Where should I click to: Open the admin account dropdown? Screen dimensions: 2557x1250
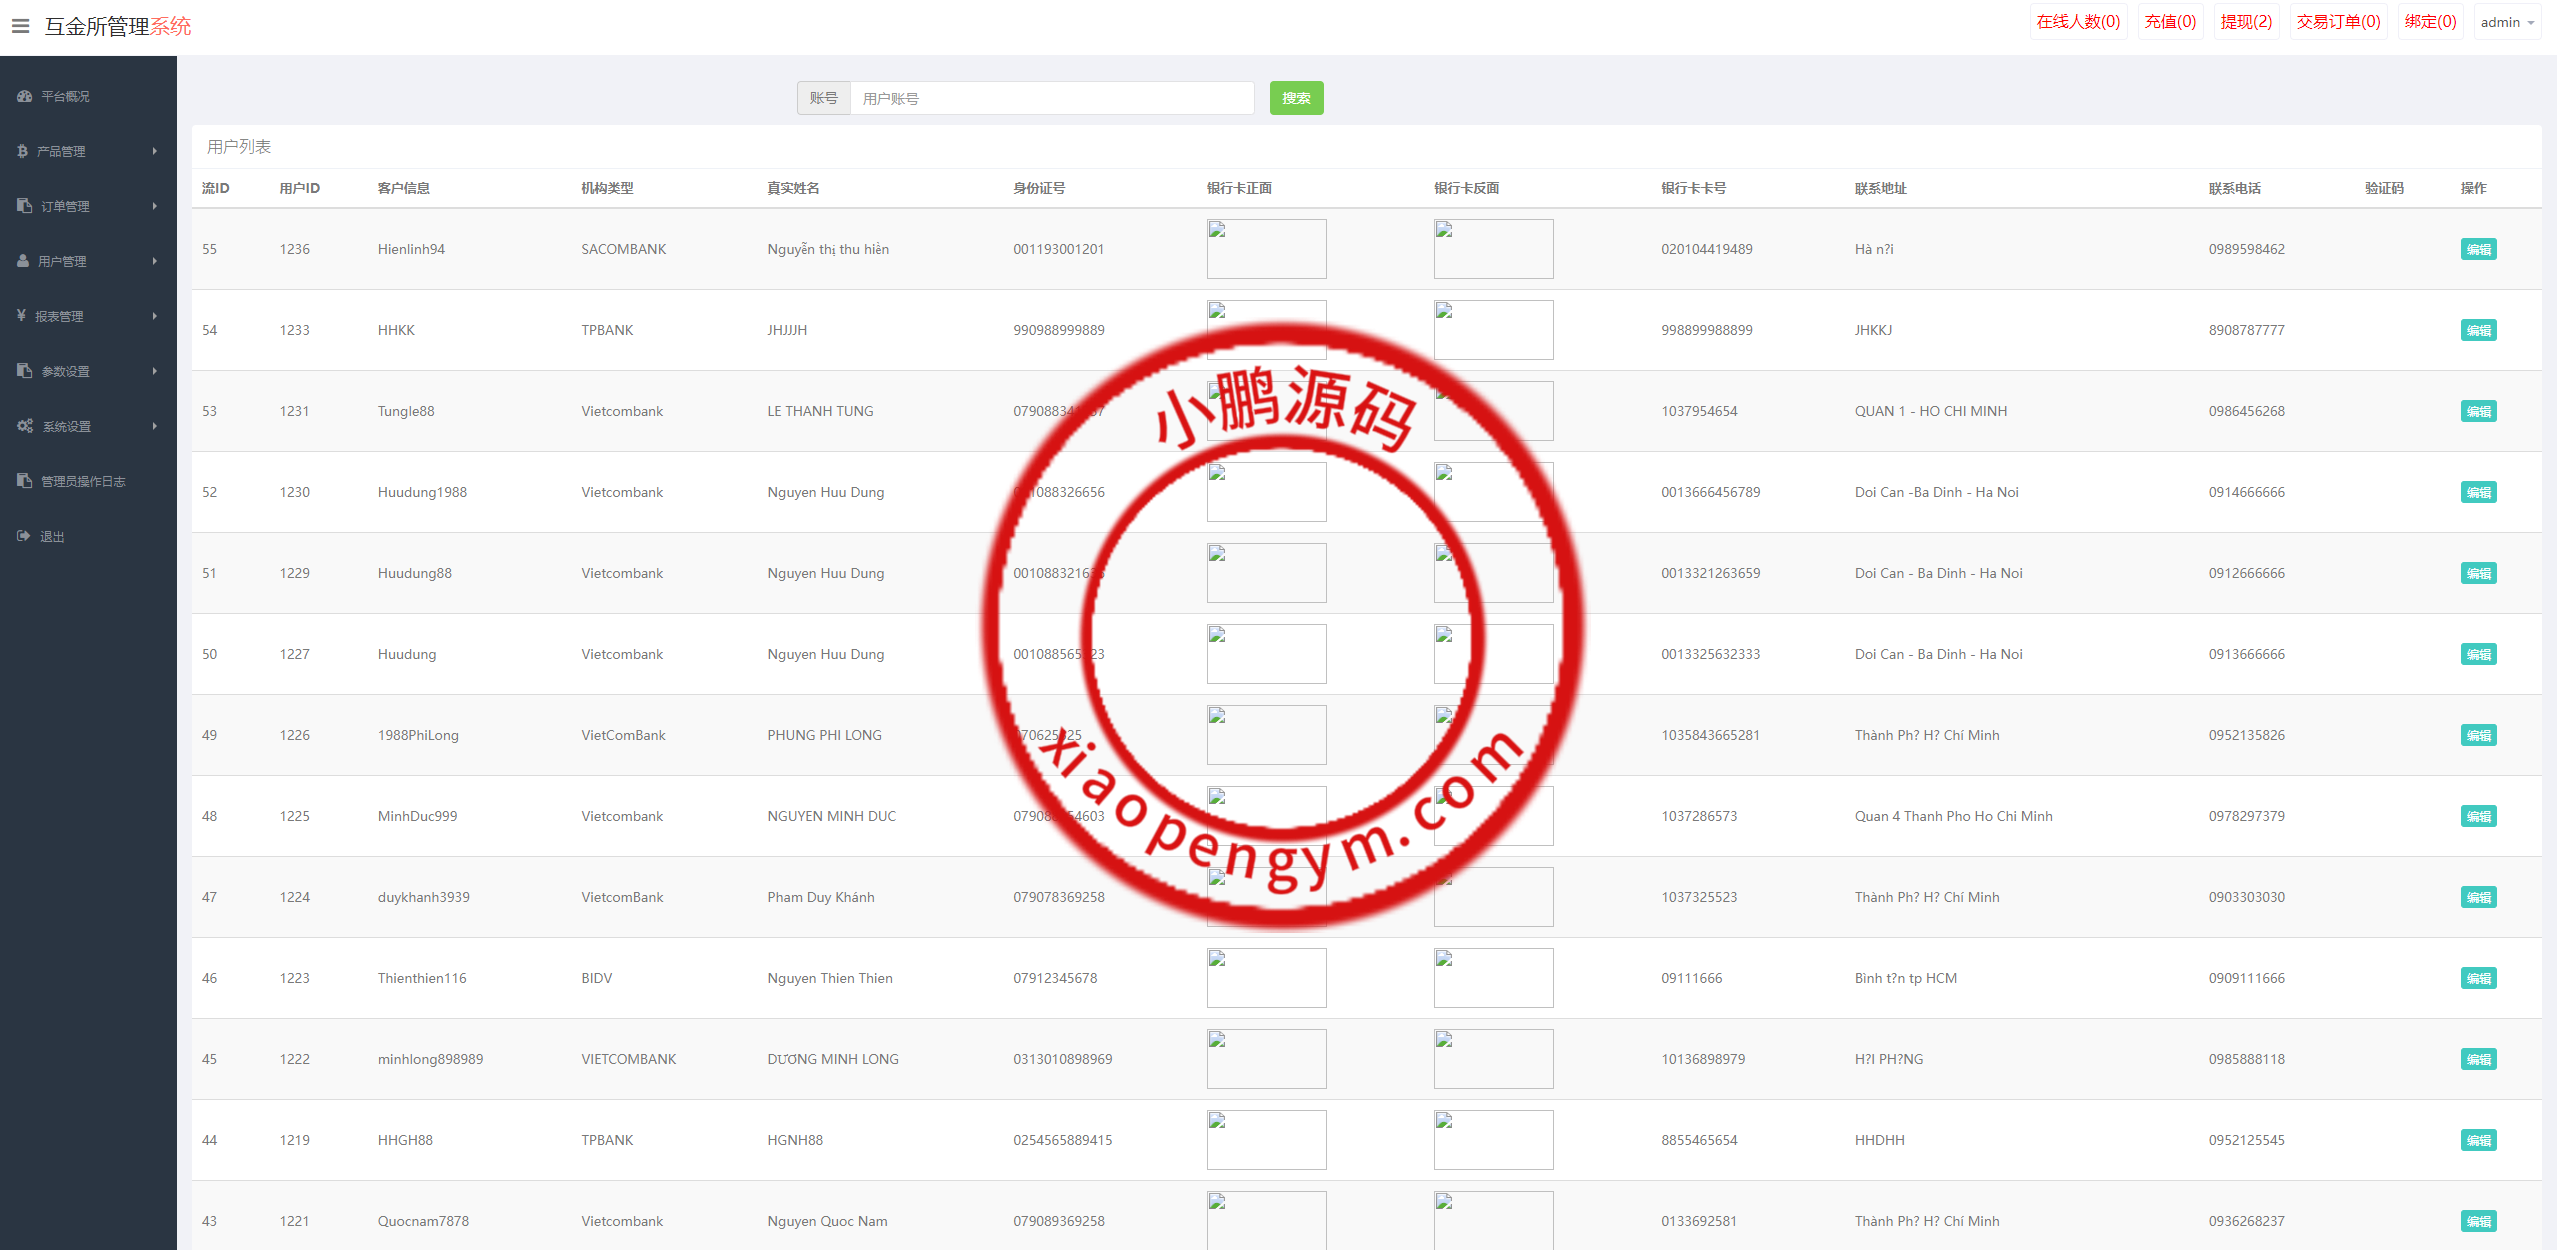click(2507, 22)
